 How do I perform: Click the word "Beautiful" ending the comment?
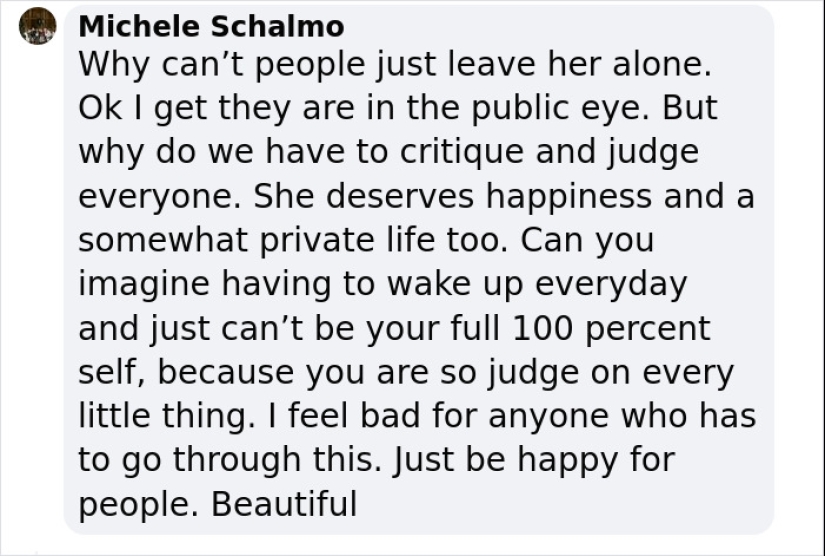(x=284, y=504)
